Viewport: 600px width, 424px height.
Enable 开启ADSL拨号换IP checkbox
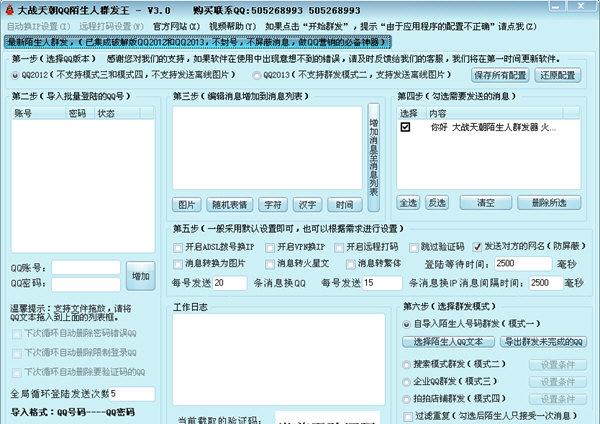tap(178, 248)
